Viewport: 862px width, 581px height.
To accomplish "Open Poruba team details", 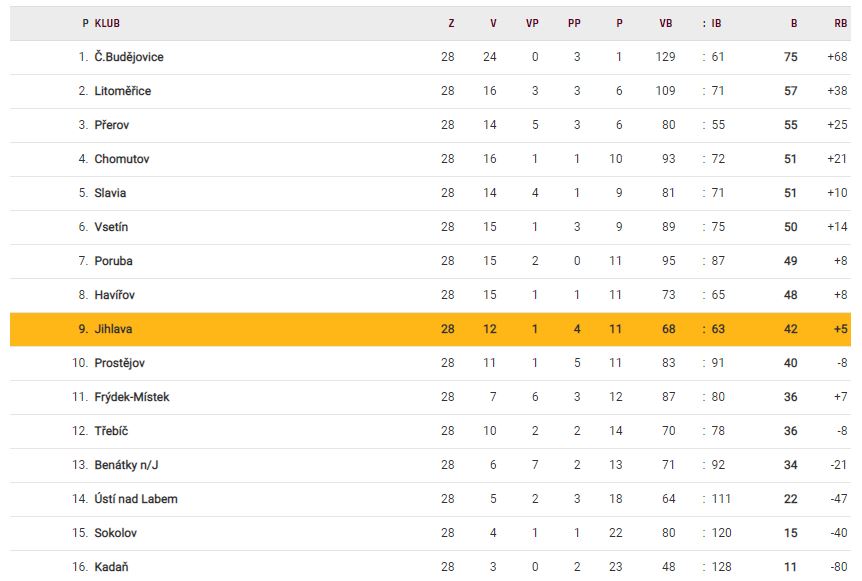I will click(113, 261).
